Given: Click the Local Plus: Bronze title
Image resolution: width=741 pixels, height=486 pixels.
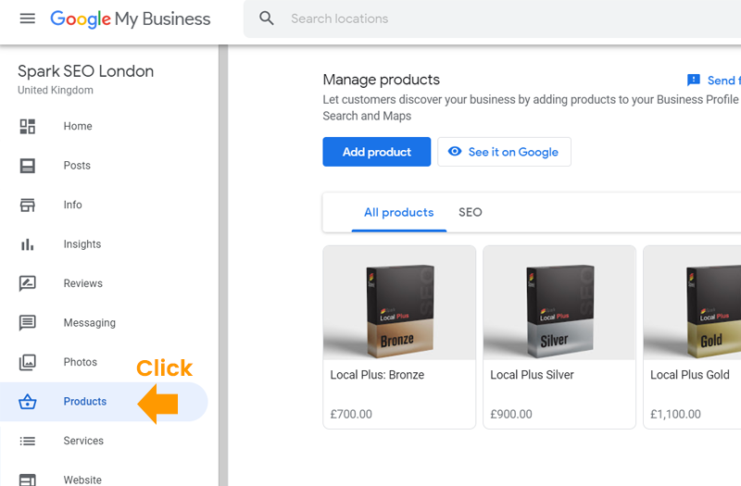Looking at the screenshot, I should pyautogui.click(x=377, y=375).
